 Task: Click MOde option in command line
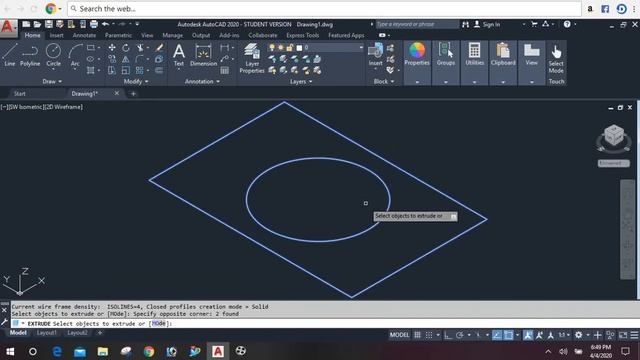159,323
